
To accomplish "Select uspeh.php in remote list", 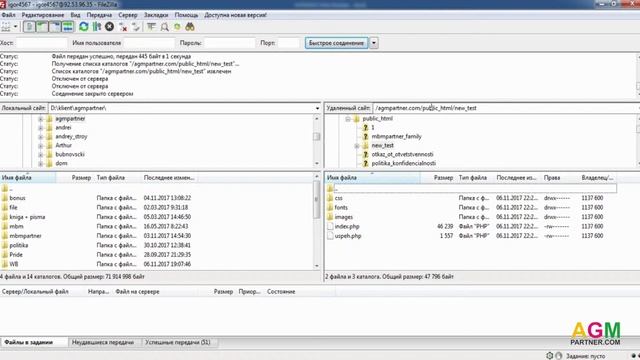I will (348, 236).
